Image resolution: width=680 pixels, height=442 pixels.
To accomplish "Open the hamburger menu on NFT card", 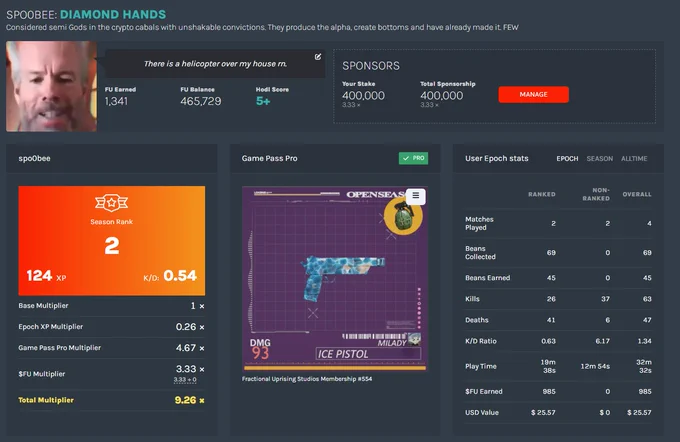I will [x=415, y=196].
